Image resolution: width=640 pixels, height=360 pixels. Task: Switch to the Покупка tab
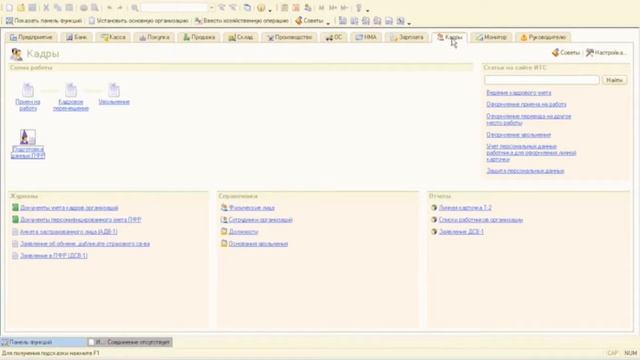pos(154,37)
